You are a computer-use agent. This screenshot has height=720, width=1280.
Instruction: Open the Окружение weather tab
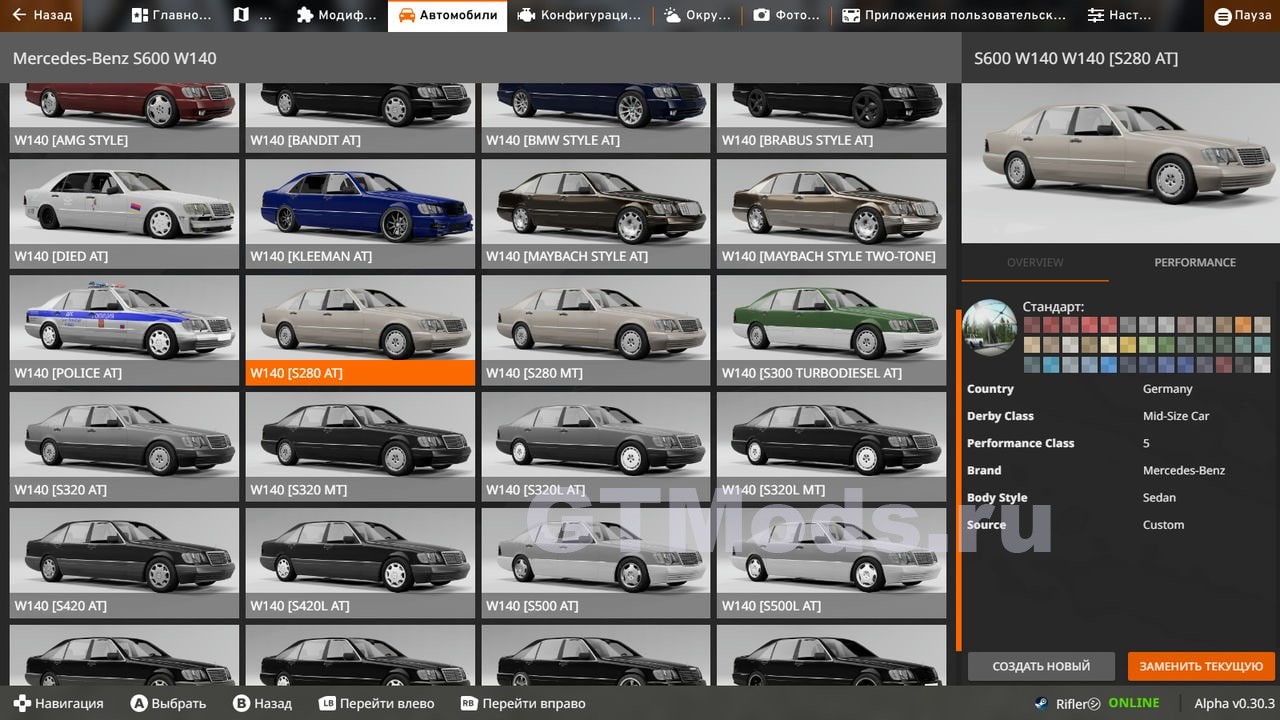698,16
